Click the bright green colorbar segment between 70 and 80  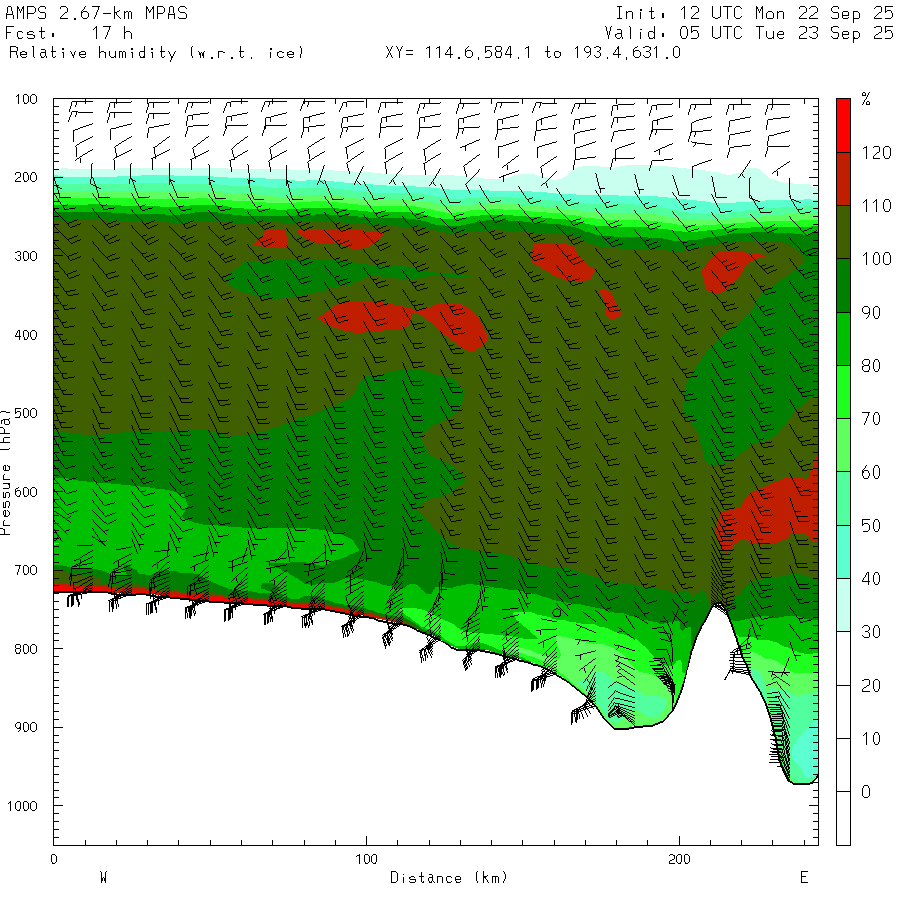pyautogui.click(x=843, y=392)
